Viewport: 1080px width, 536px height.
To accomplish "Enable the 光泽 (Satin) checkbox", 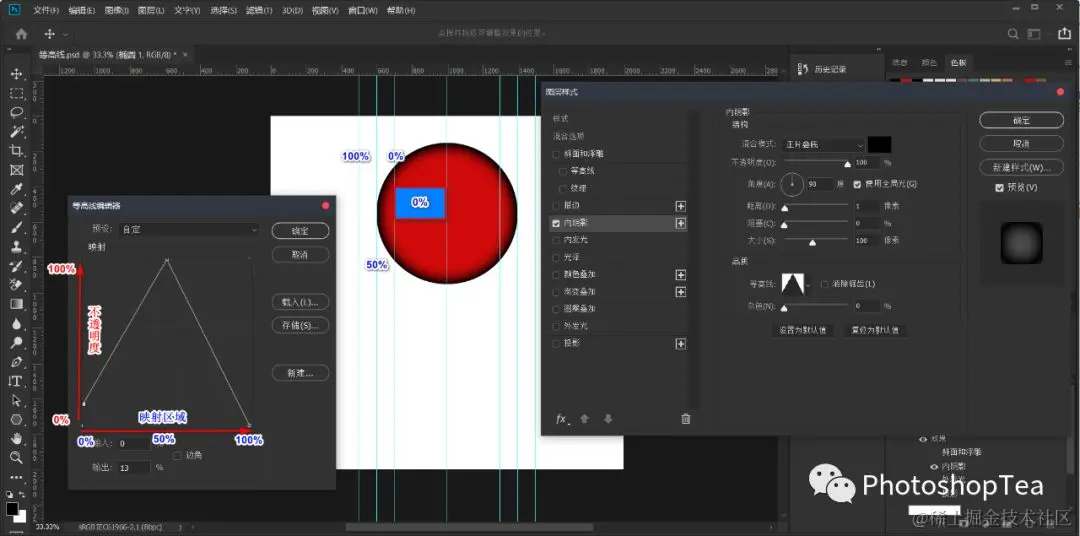I will click(x=557, y=257).
